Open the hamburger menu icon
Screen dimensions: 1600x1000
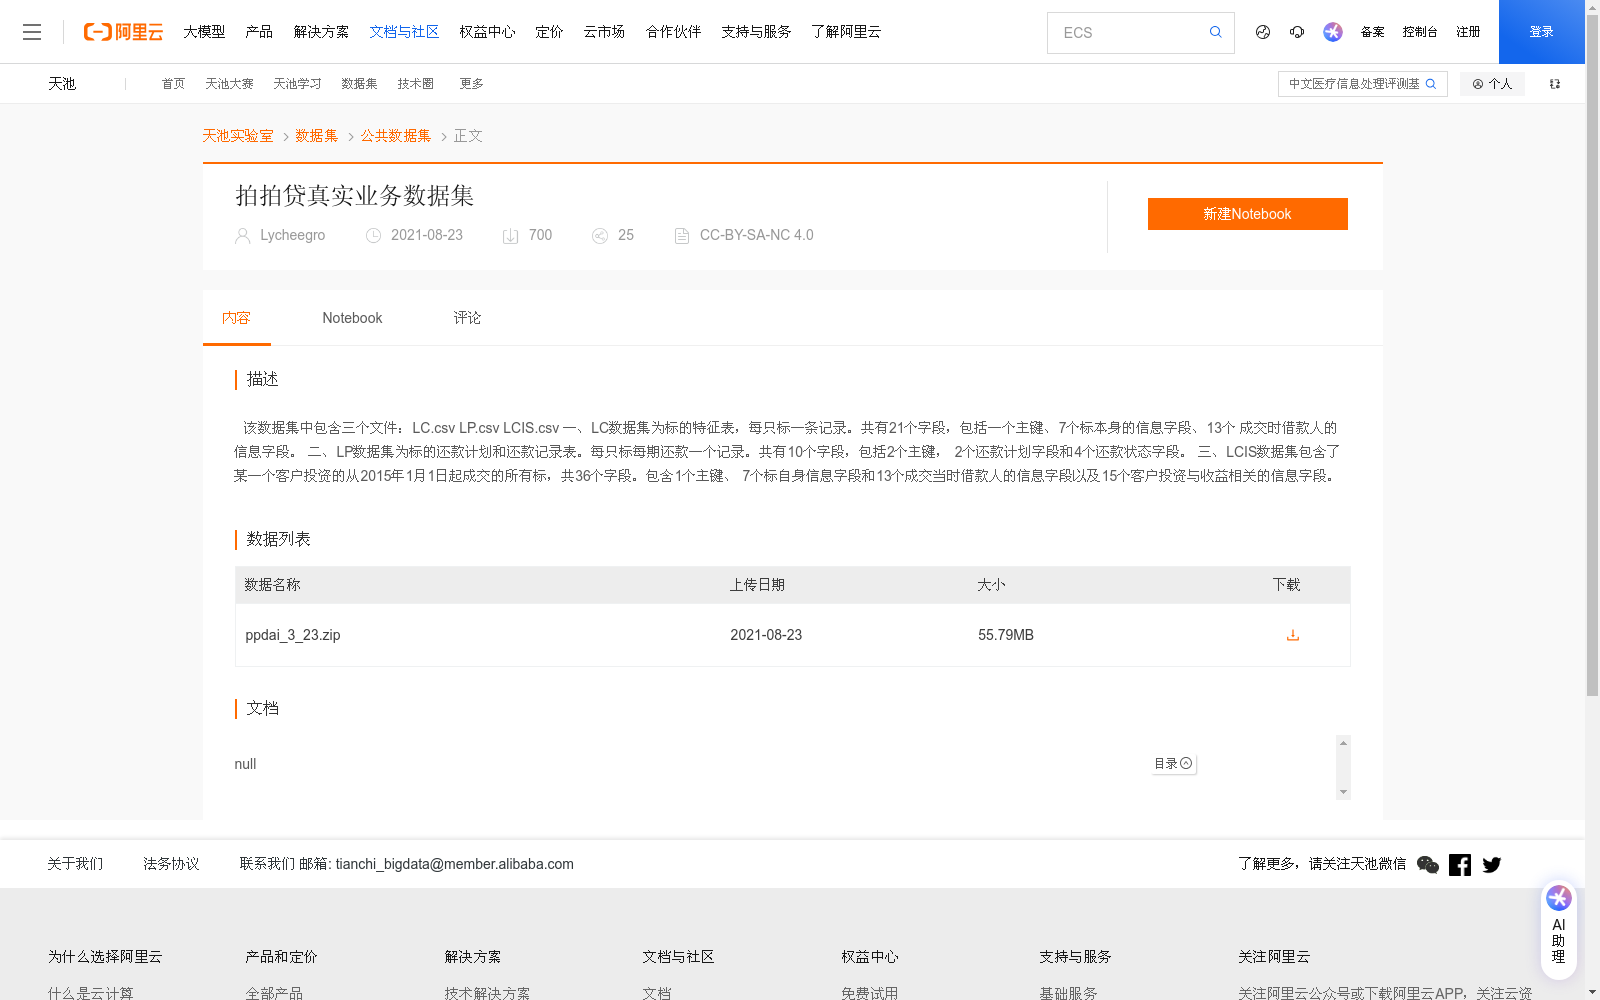point(32,32)
